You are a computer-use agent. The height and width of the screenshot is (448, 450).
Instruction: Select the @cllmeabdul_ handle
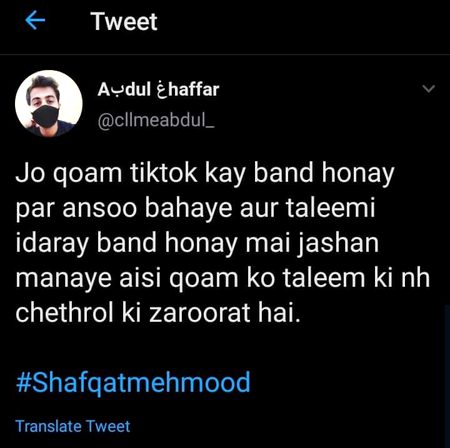point(156,120)
